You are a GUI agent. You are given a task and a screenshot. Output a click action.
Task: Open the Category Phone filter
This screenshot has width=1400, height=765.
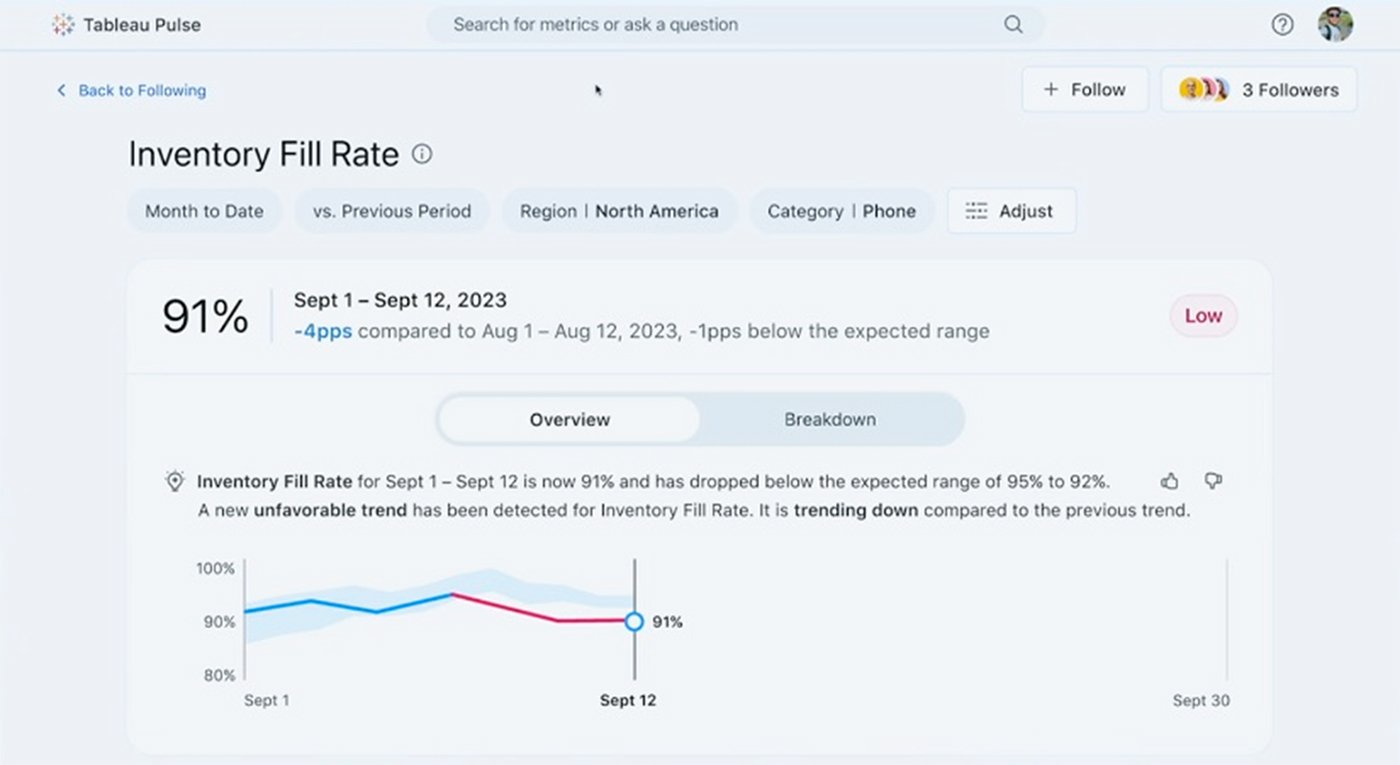click(841, 211)
